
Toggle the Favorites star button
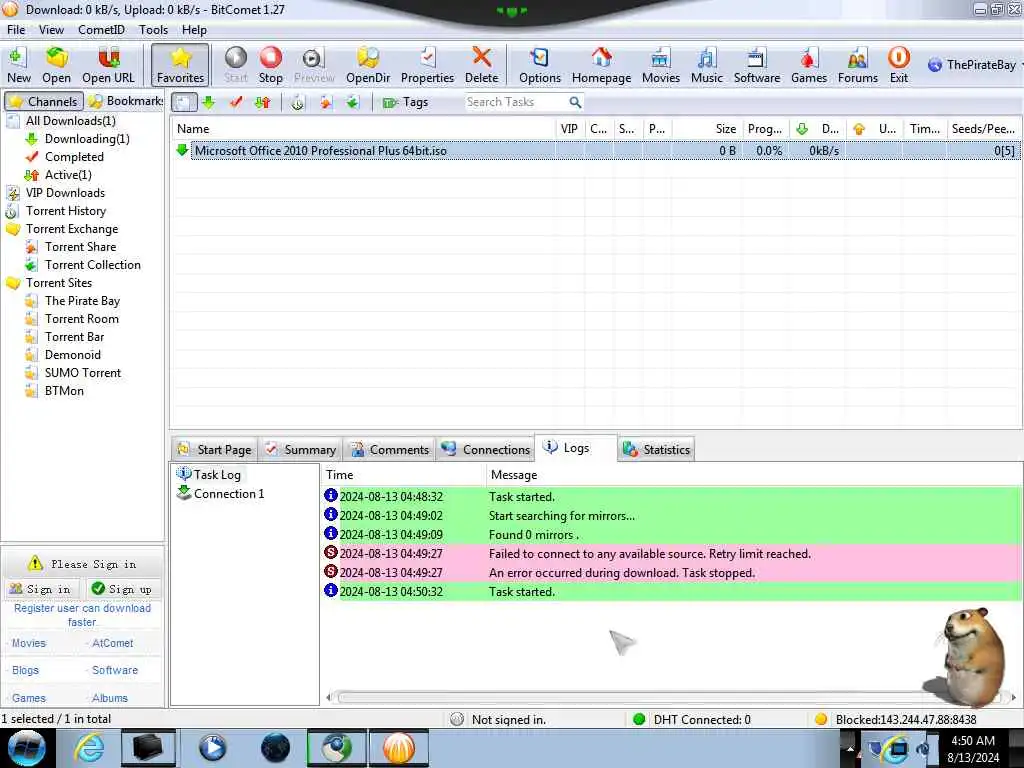(180, 65)
